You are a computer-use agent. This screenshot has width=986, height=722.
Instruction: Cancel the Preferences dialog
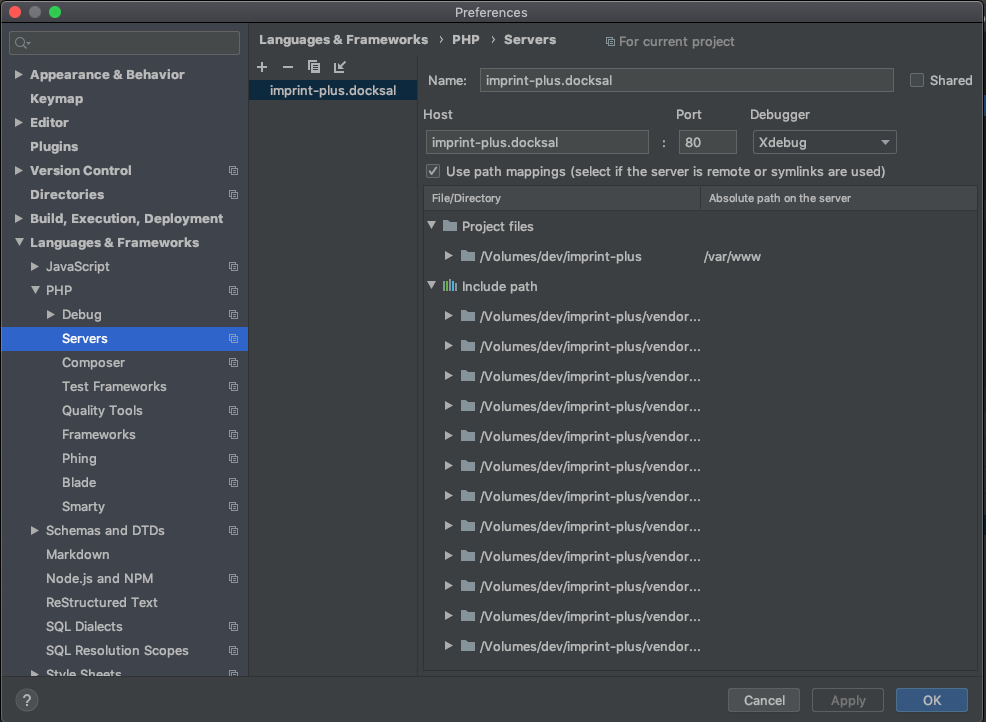tap(763, 700)
